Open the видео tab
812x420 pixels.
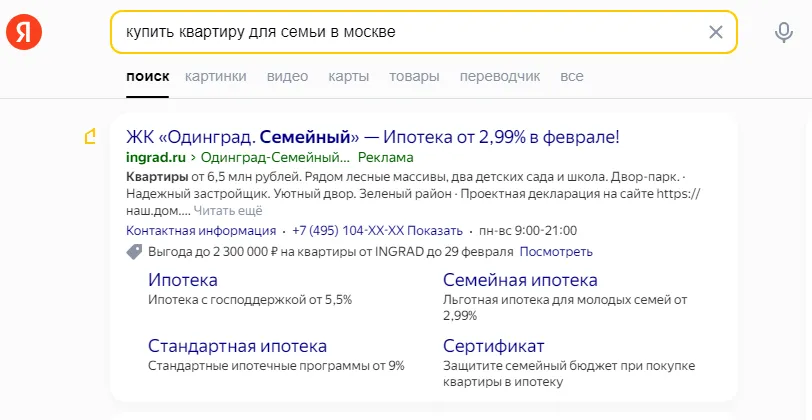287,77
